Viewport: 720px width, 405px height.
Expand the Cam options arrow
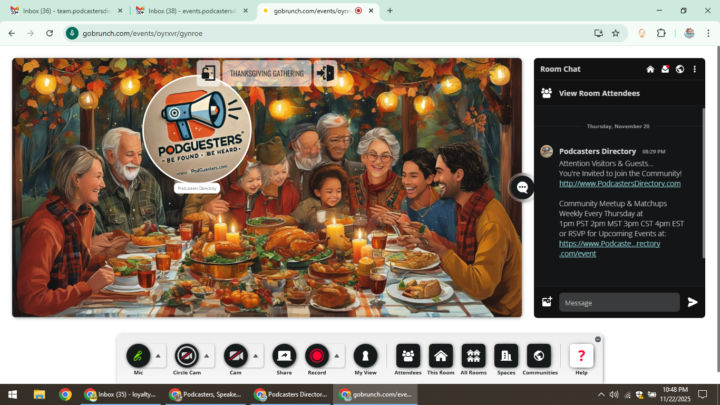pyautogui.click(x=256, y=356)
